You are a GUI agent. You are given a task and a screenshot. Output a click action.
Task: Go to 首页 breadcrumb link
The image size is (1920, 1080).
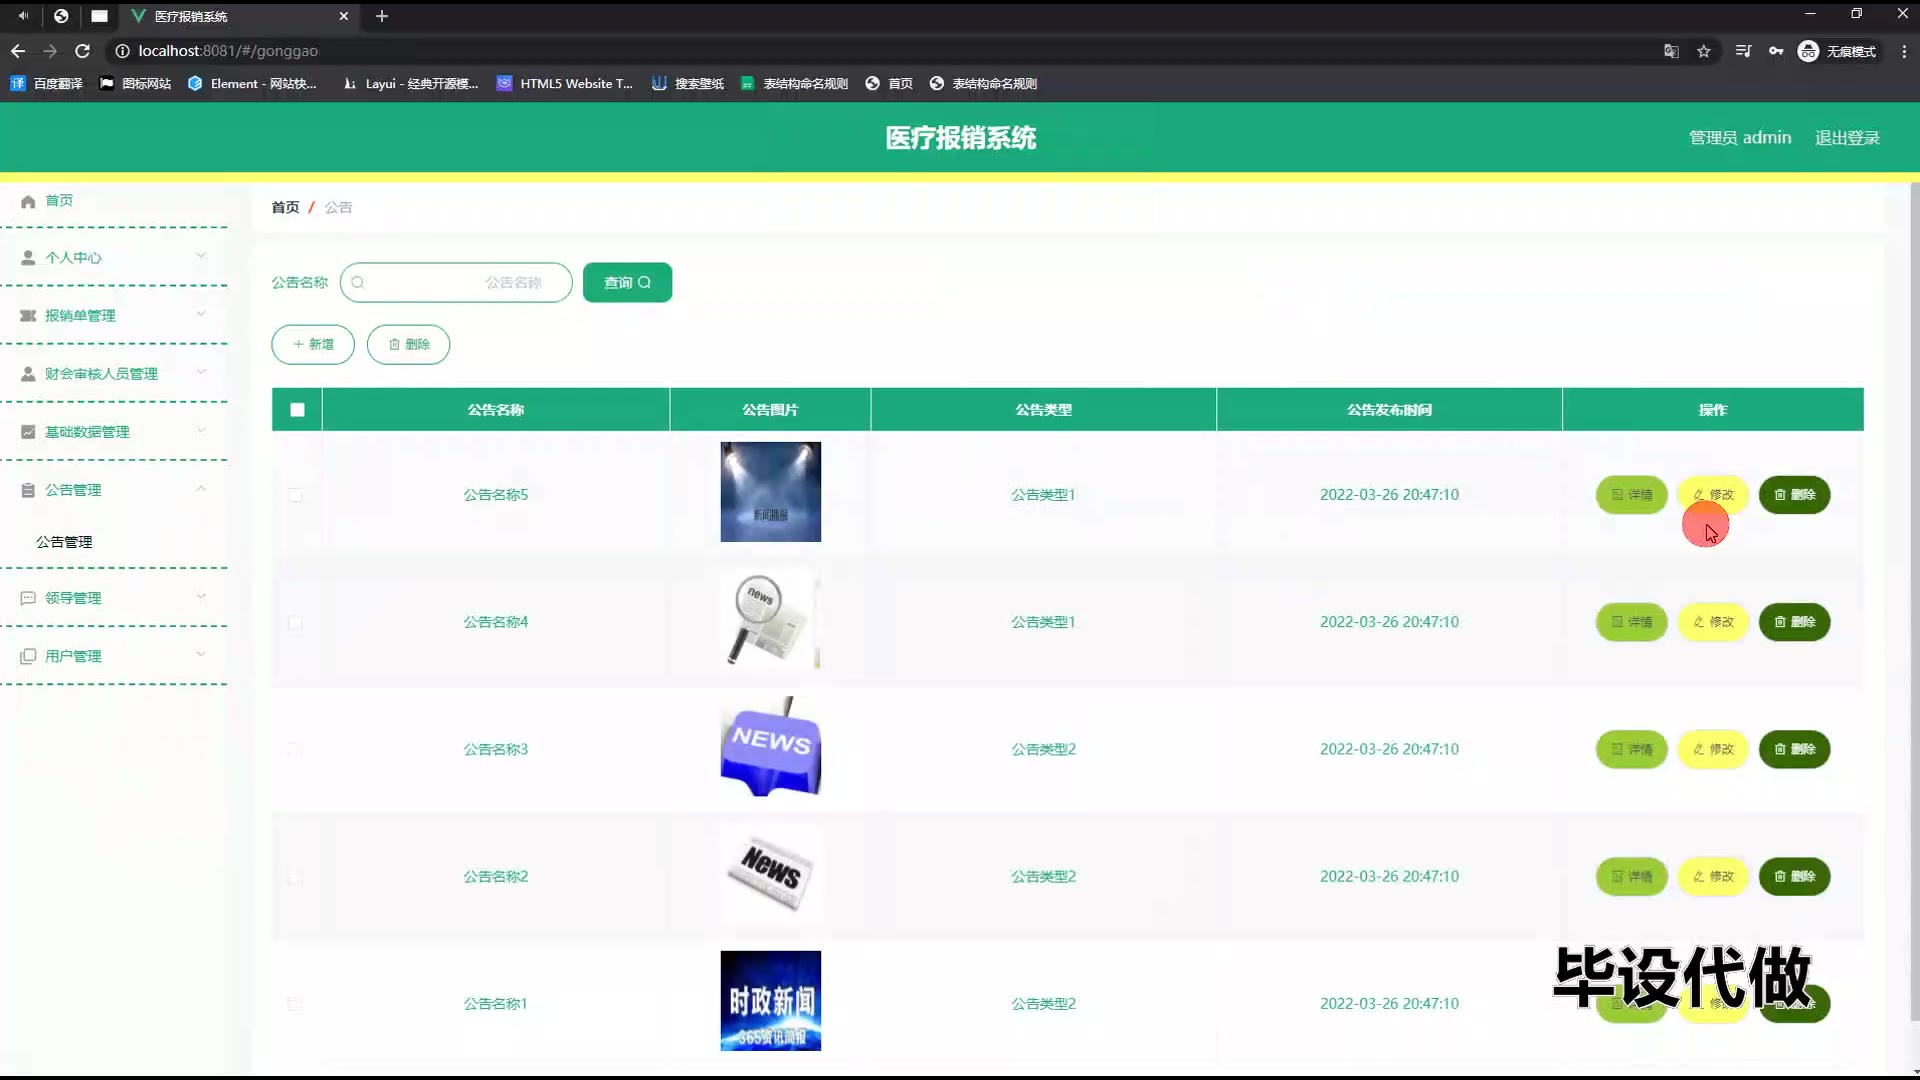(285, 207)
